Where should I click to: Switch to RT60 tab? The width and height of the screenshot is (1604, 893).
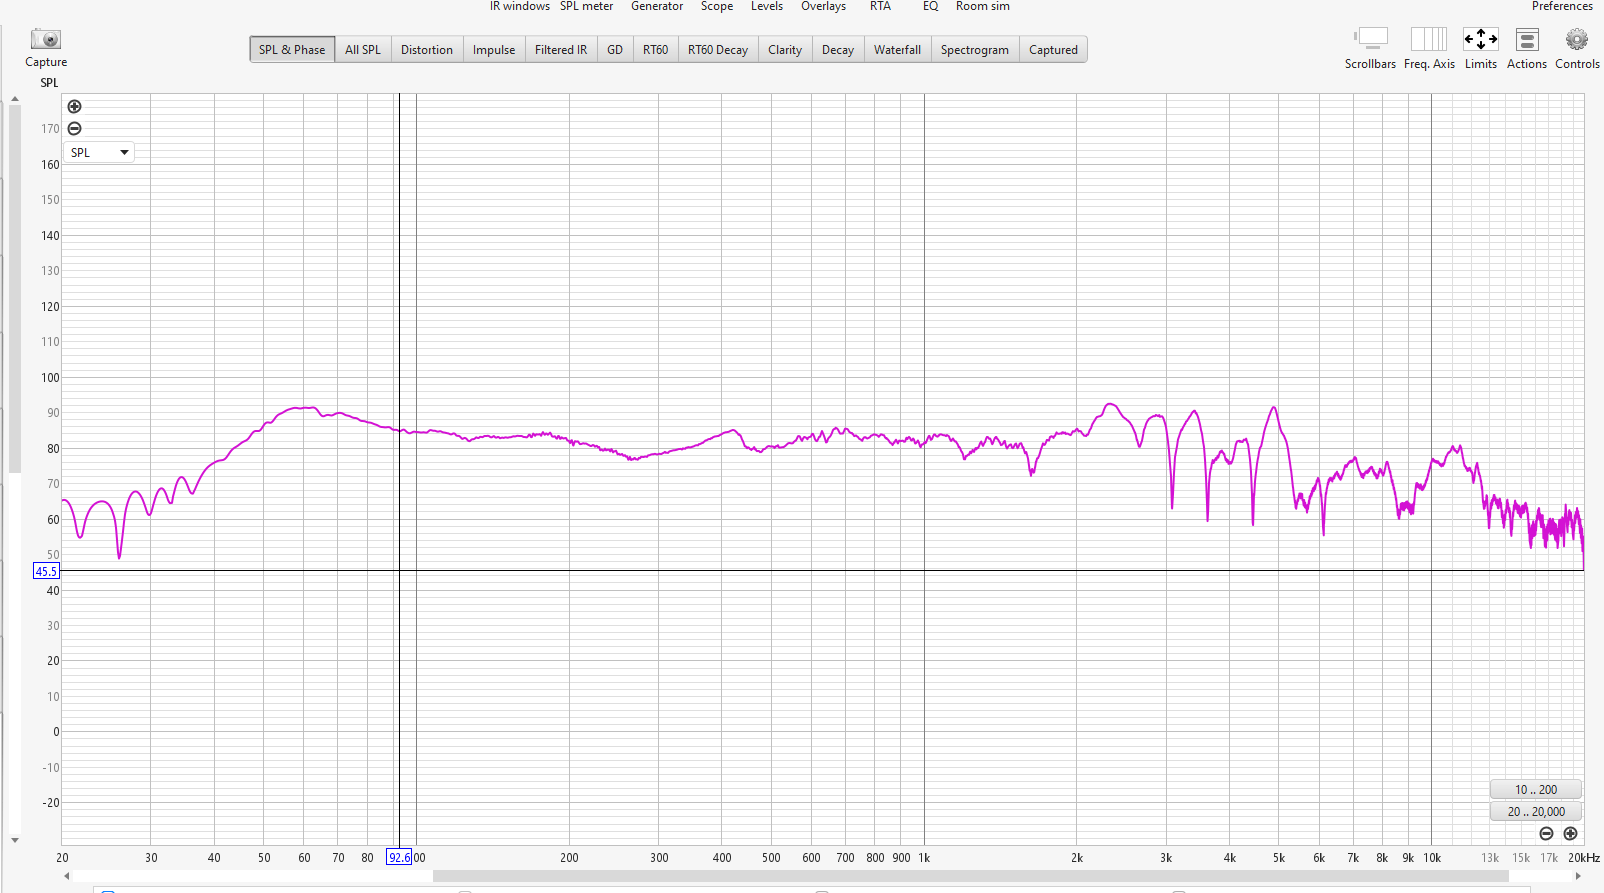(655, 49)
